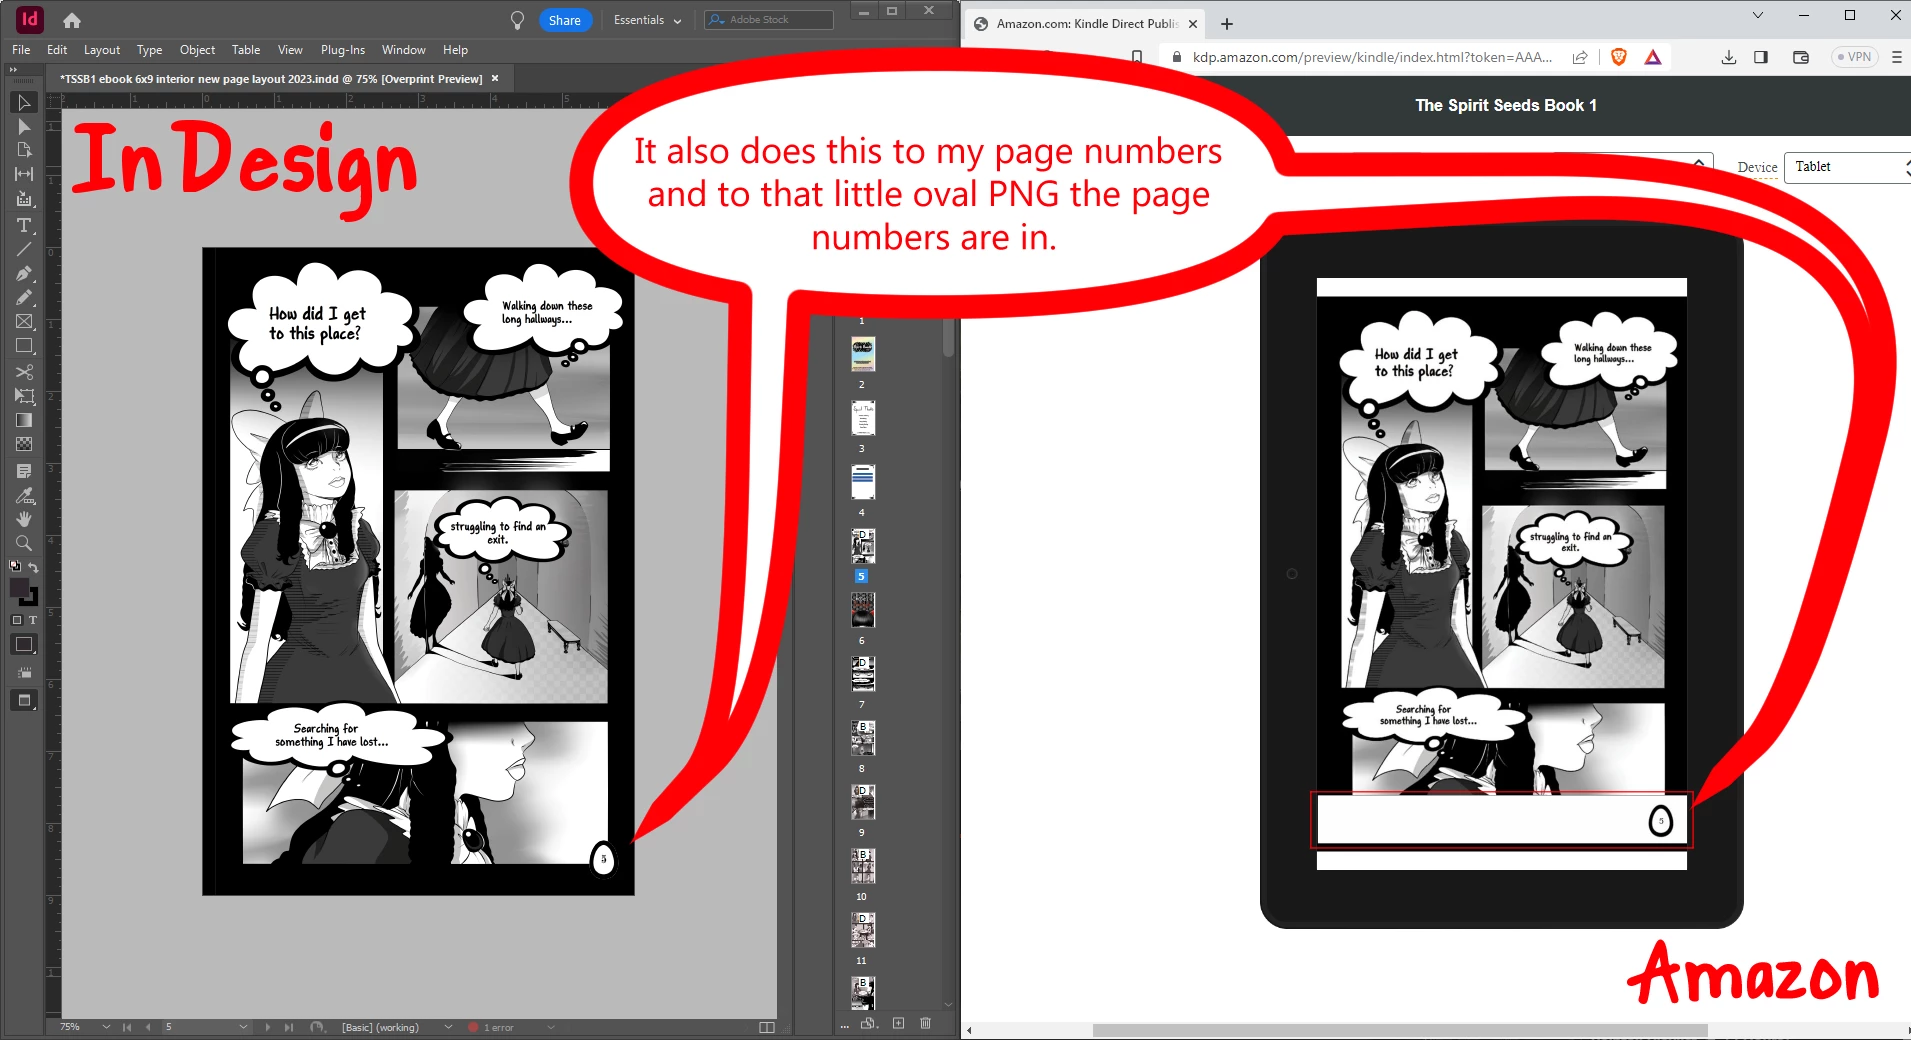1911x1040 pixels.
Task: Select the Pencil tool
Action: [x=24, y=297]
